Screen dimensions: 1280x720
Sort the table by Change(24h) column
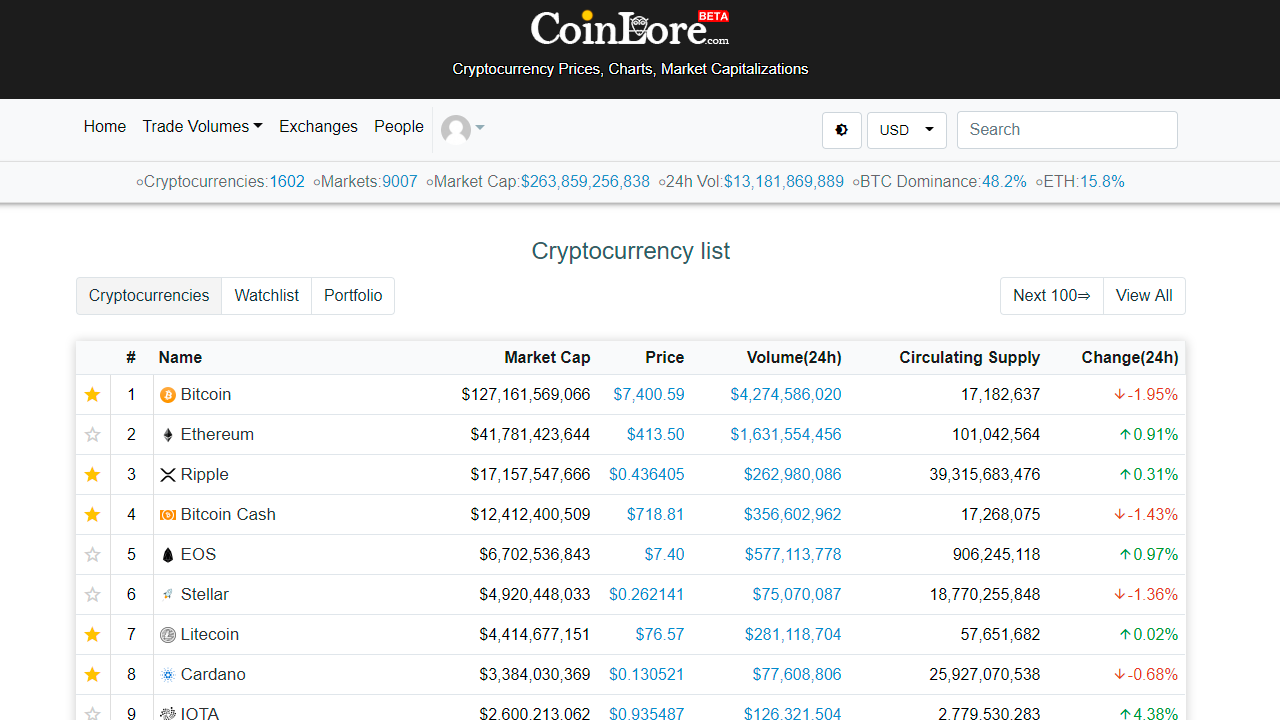click(1130, 358)
